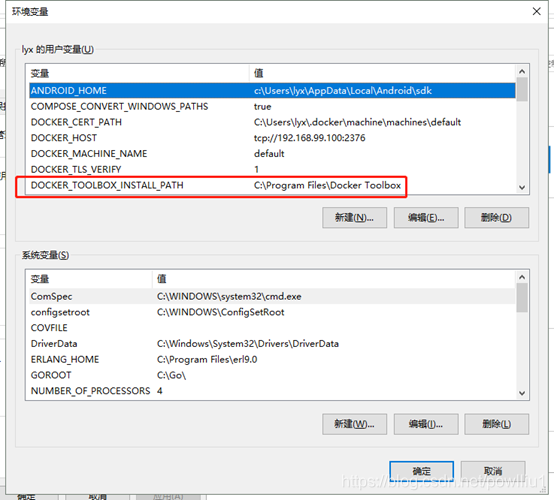The width and height of the screenshot is (554, 500).
Task: Click 新建(N) to create user variable
Action: (x=354, y=218)
